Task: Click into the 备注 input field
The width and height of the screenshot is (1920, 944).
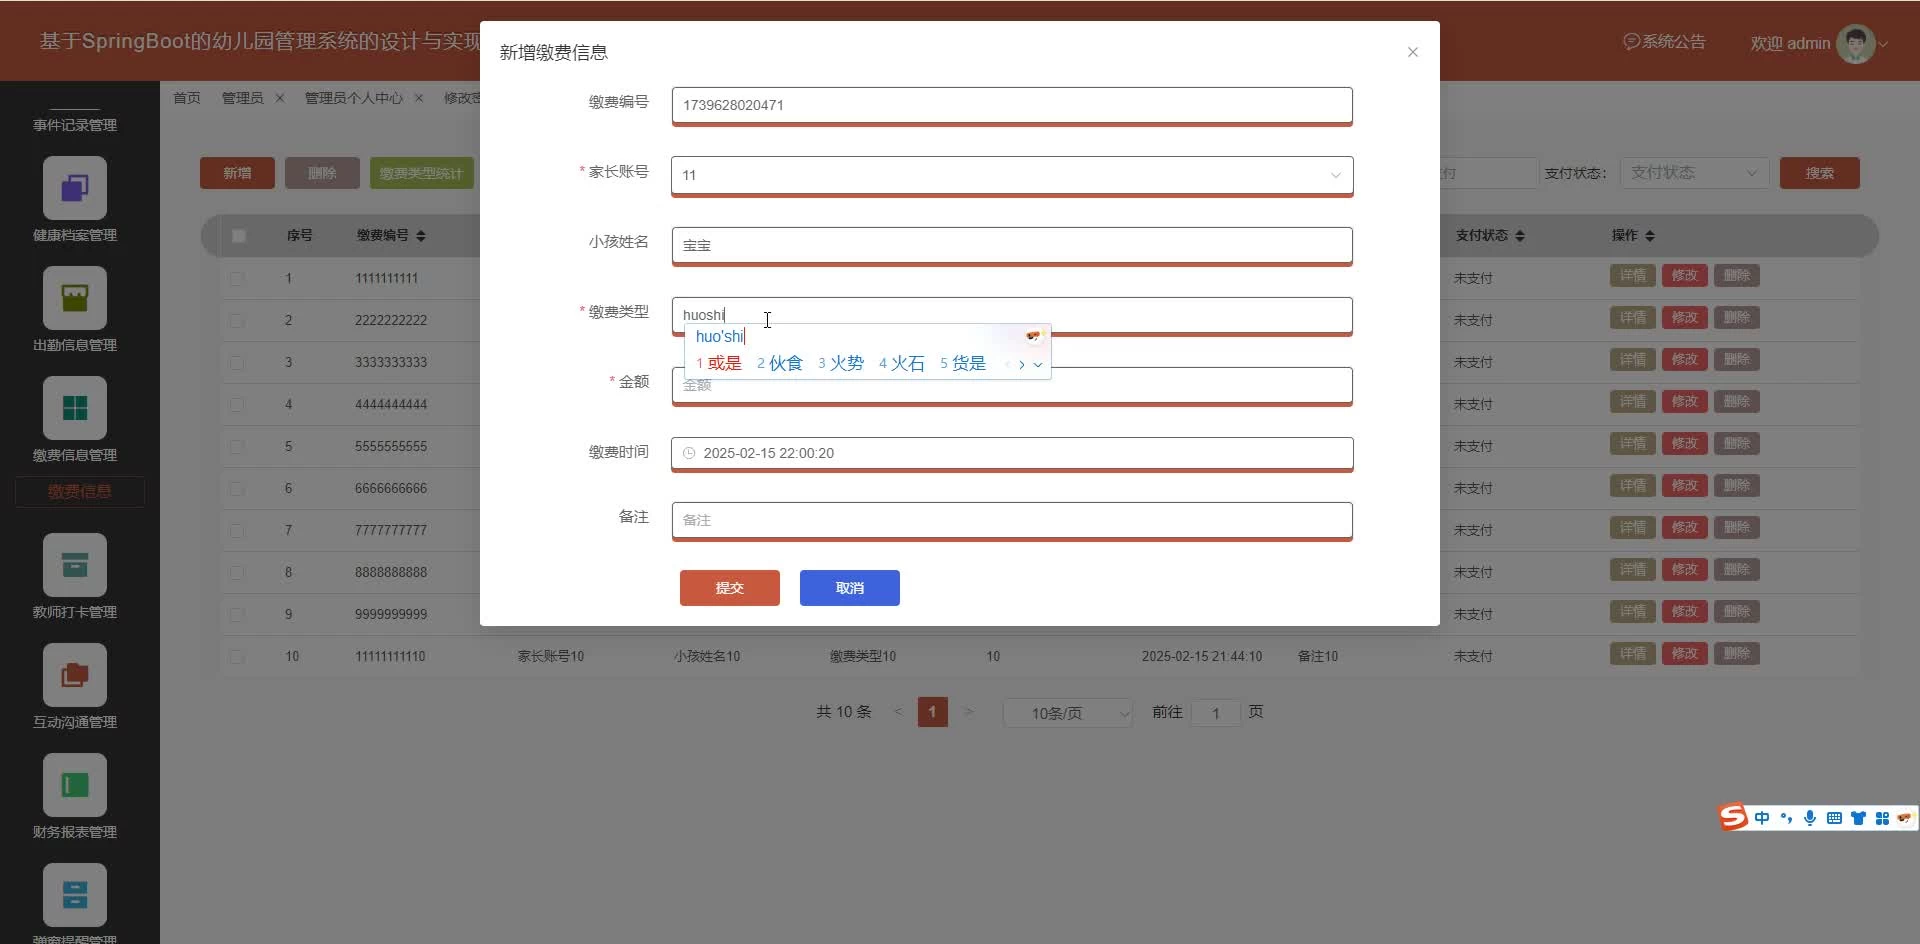Action: click(x=1012, y=520)
